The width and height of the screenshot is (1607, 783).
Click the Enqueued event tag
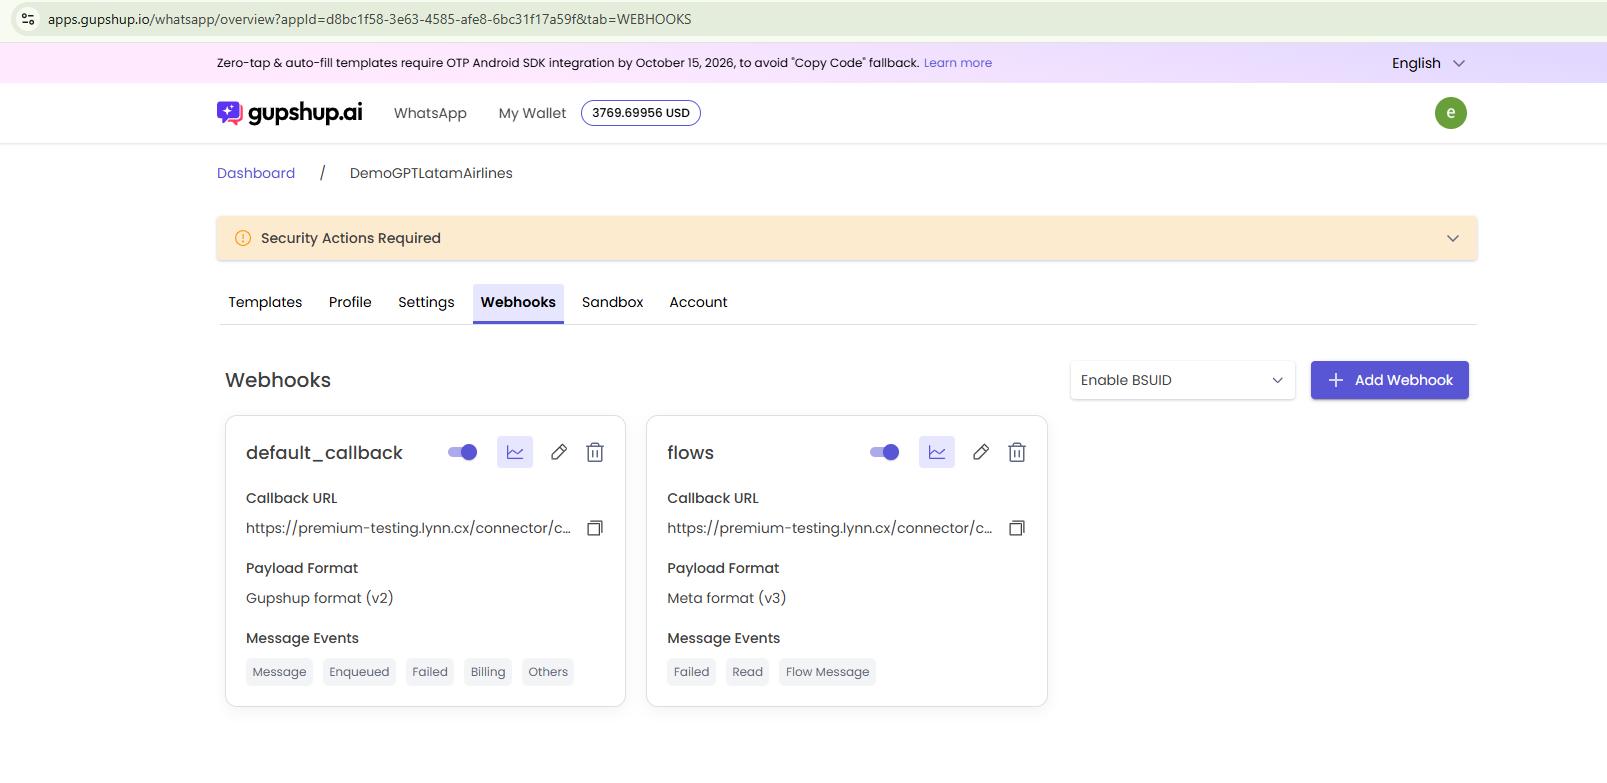point(359,672)
